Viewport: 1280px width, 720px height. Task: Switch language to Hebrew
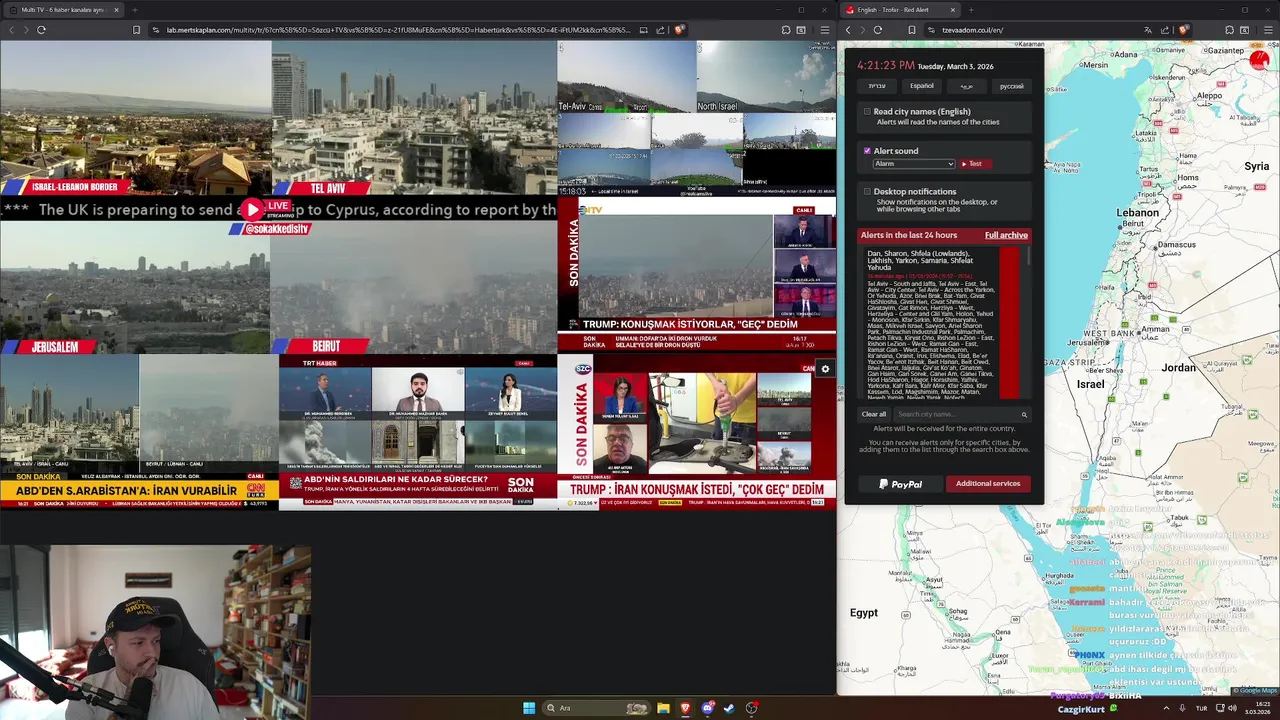point(877,86)
